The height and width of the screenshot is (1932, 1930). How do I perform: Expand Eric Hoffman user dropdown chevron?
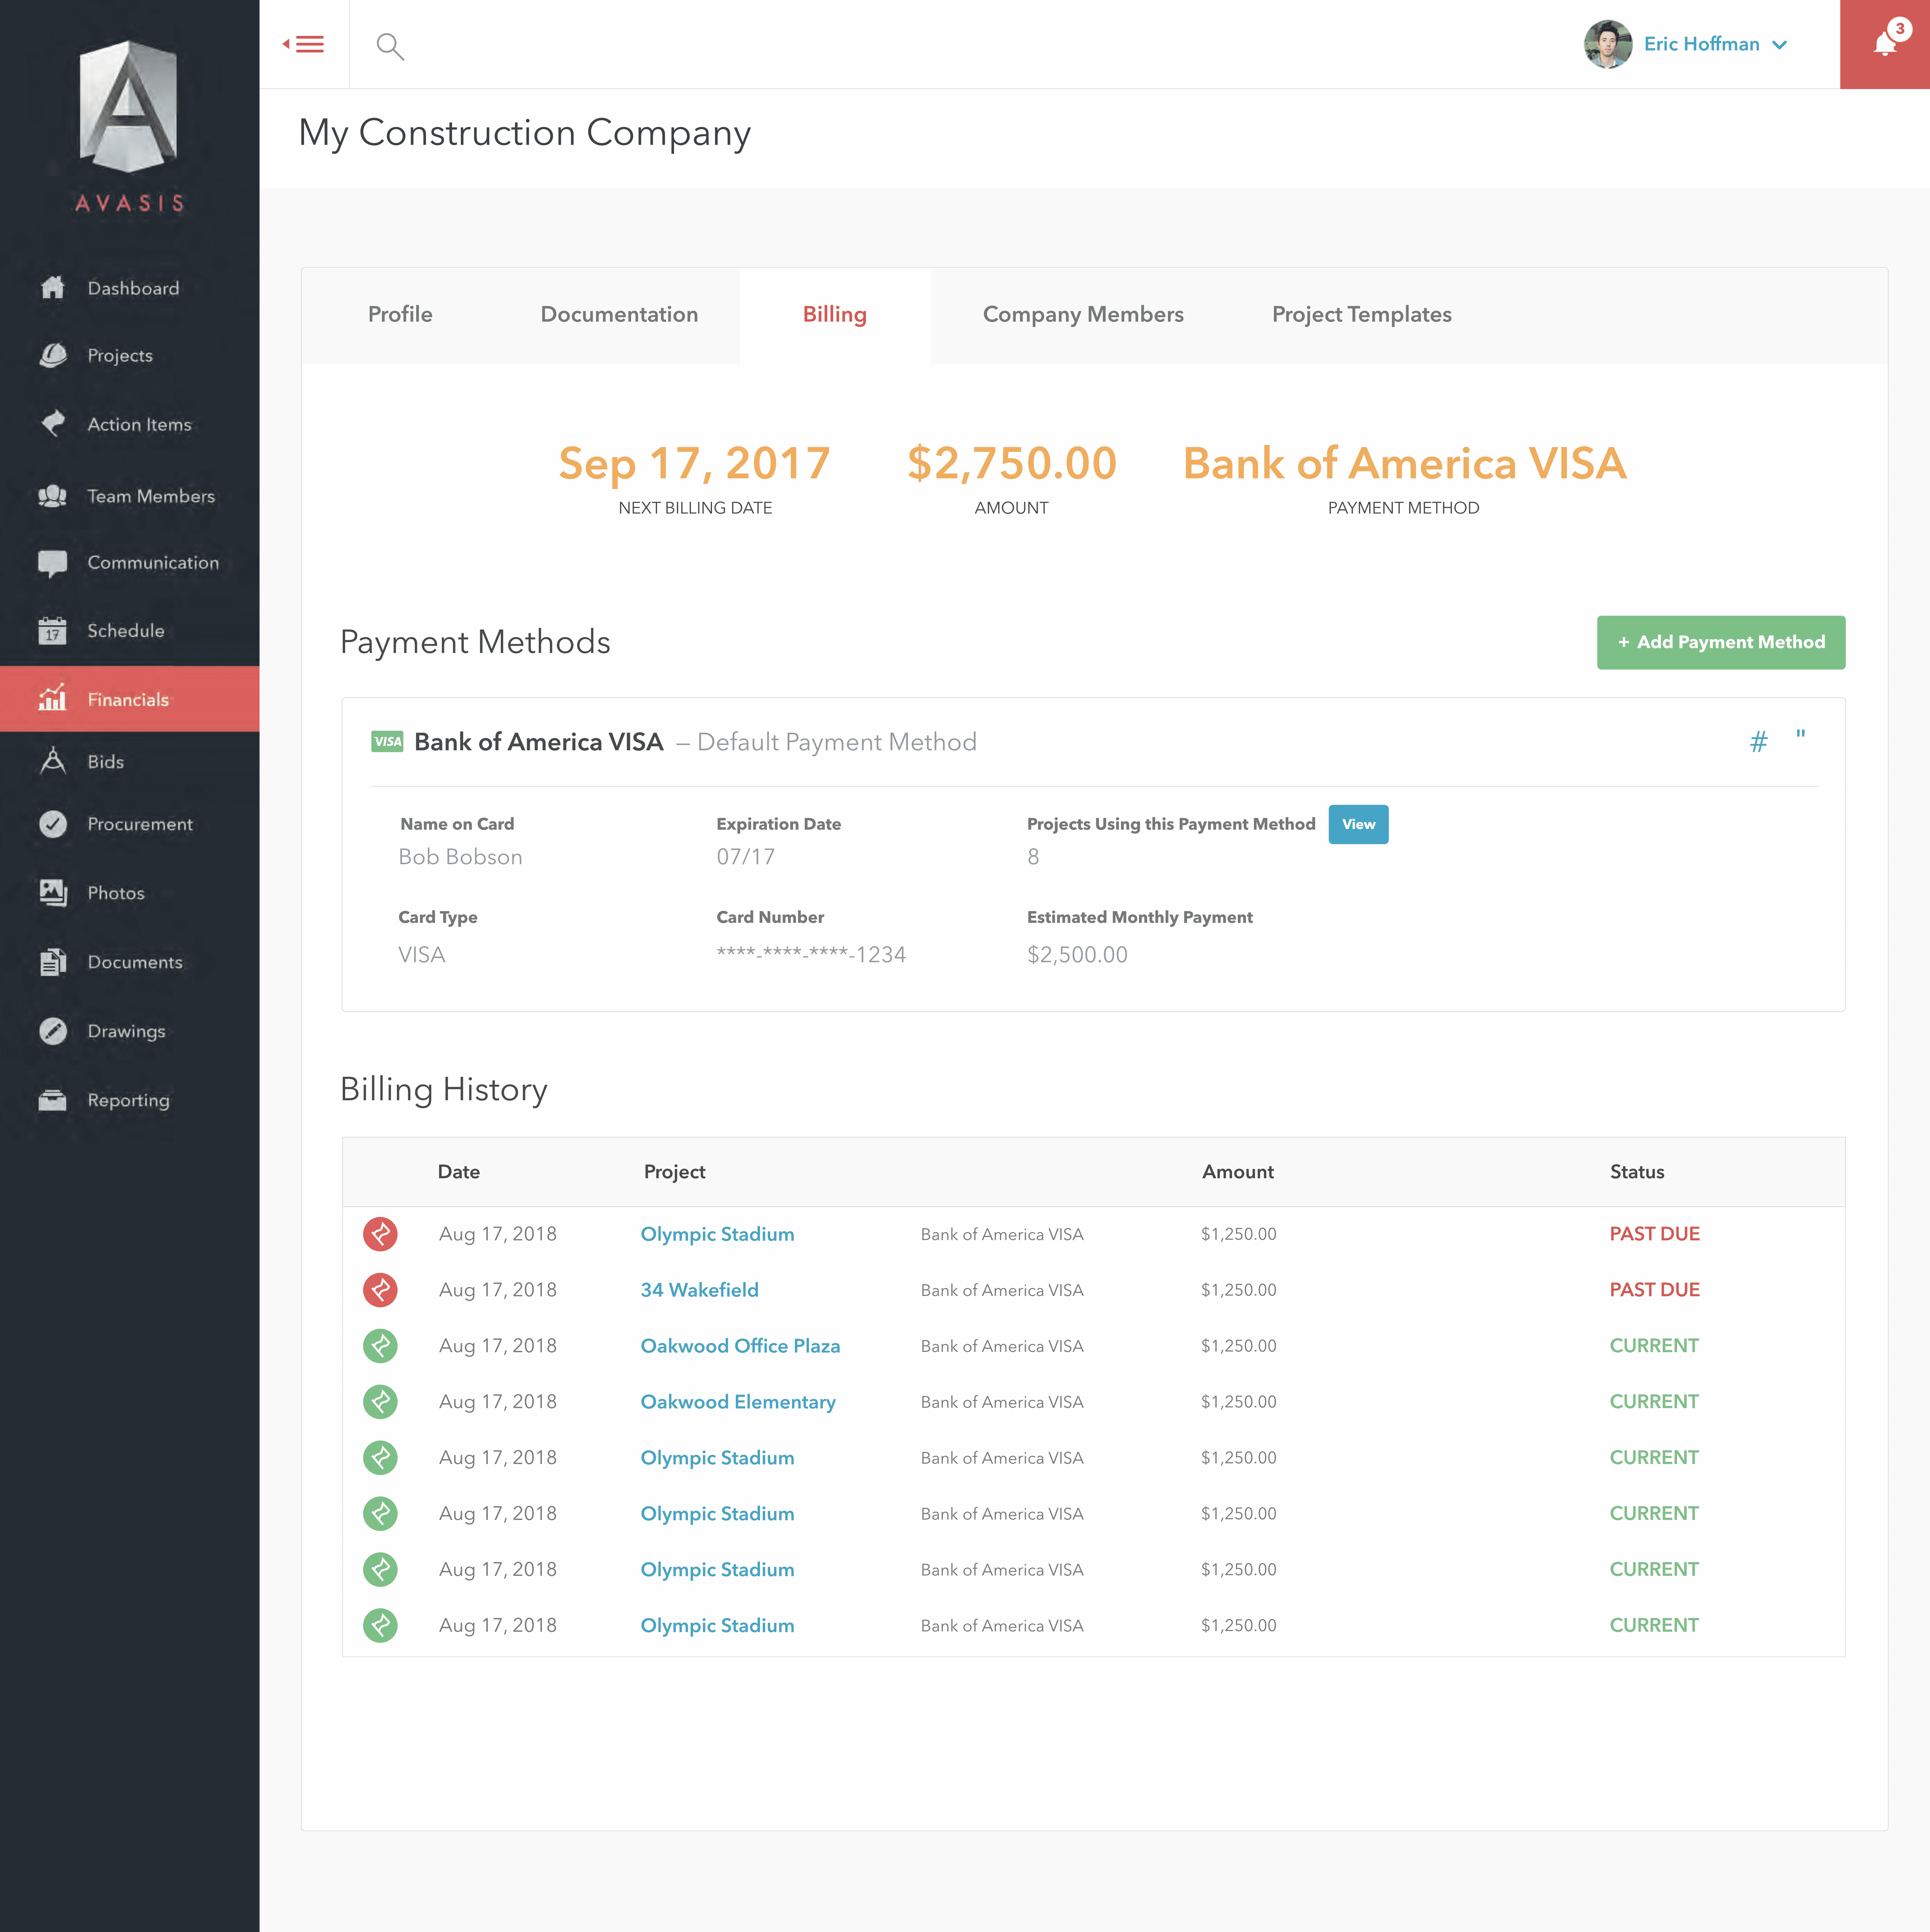click(1780, 45)
